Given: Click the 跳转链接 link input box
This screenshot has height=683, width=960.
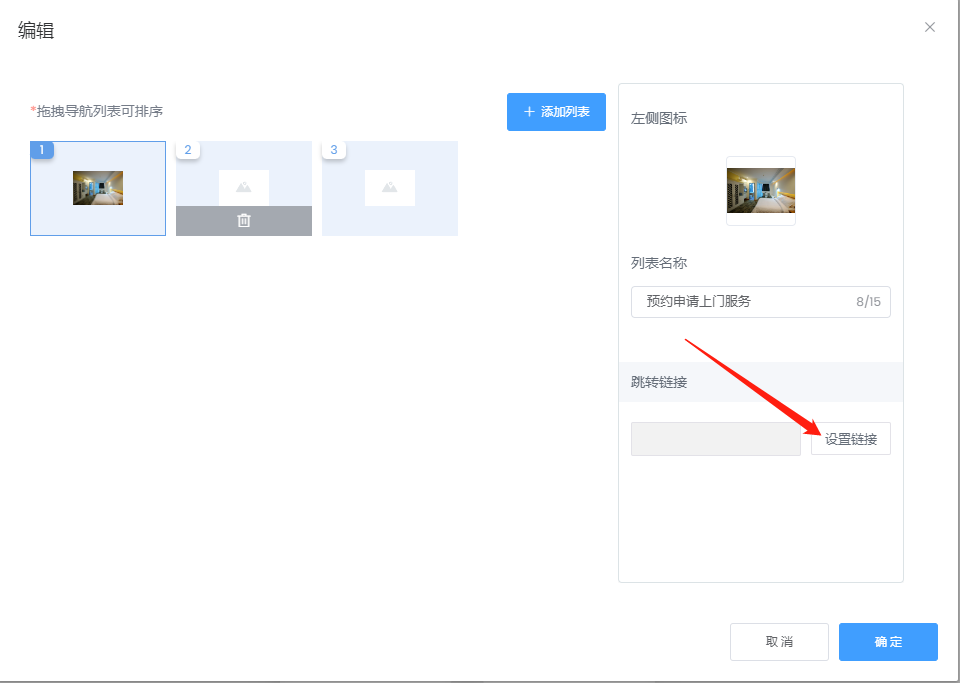Looking at the screenshot, I should point(715,438).
